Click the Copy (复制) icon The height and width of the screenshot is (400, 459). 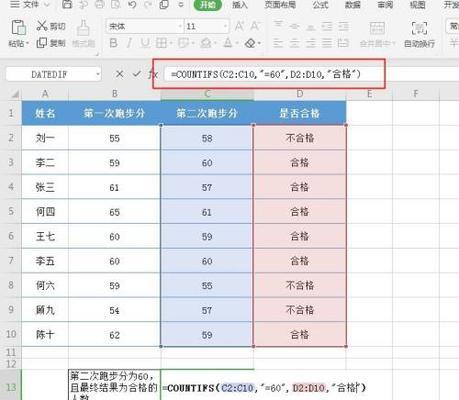coord(41,43)
